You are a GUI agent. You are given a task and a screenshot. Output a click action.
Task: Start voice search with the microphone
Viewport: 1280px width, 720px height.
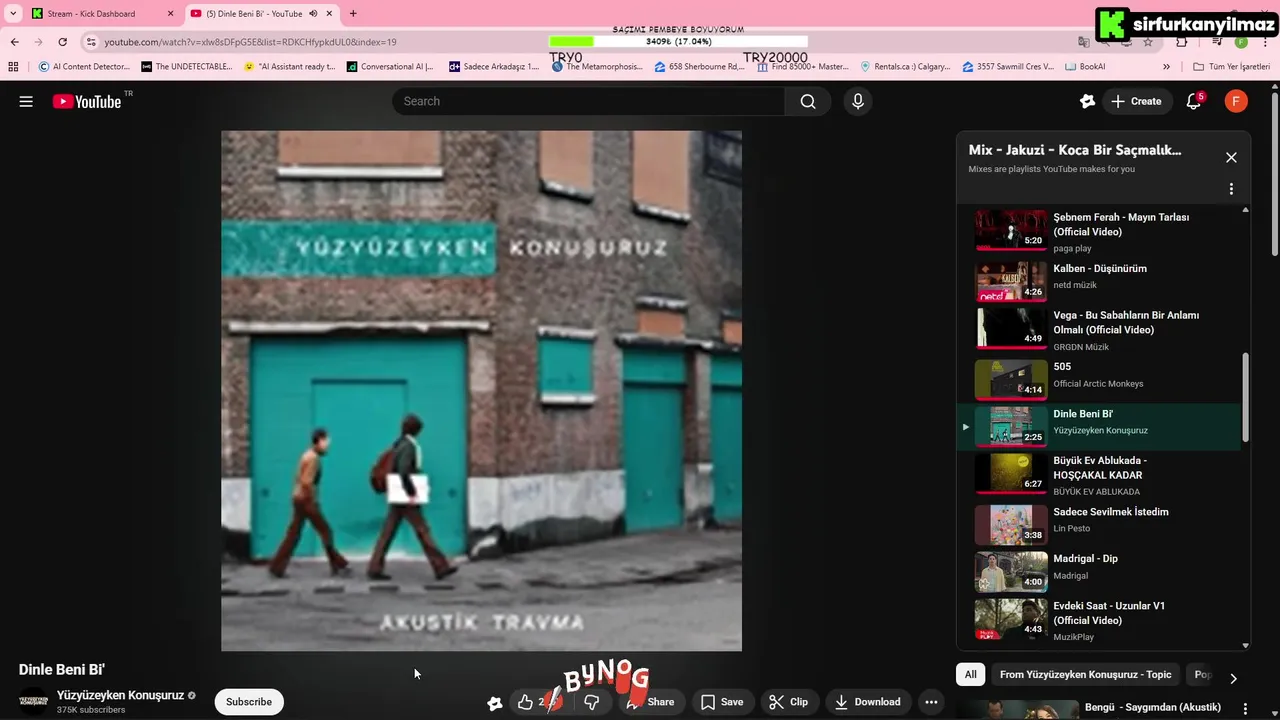pos(857,101)
